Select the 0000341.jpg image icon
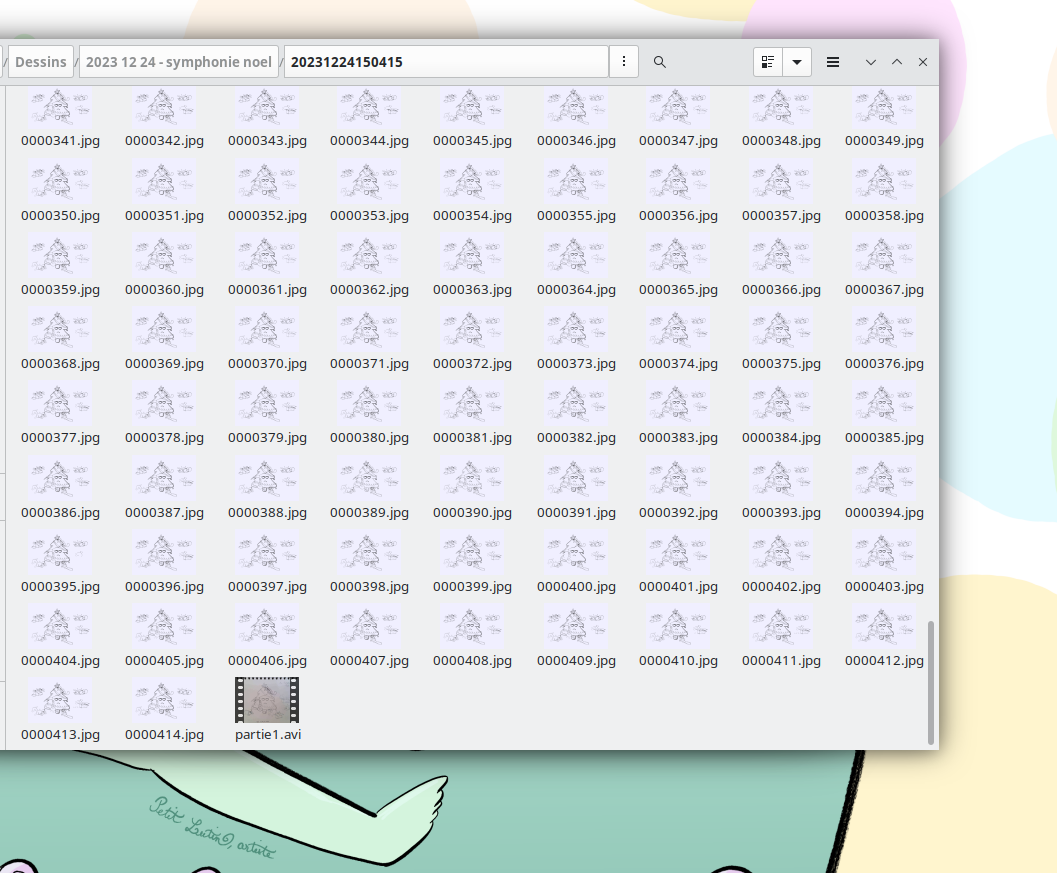This screenshot has height=873, width=1057. 60,107
